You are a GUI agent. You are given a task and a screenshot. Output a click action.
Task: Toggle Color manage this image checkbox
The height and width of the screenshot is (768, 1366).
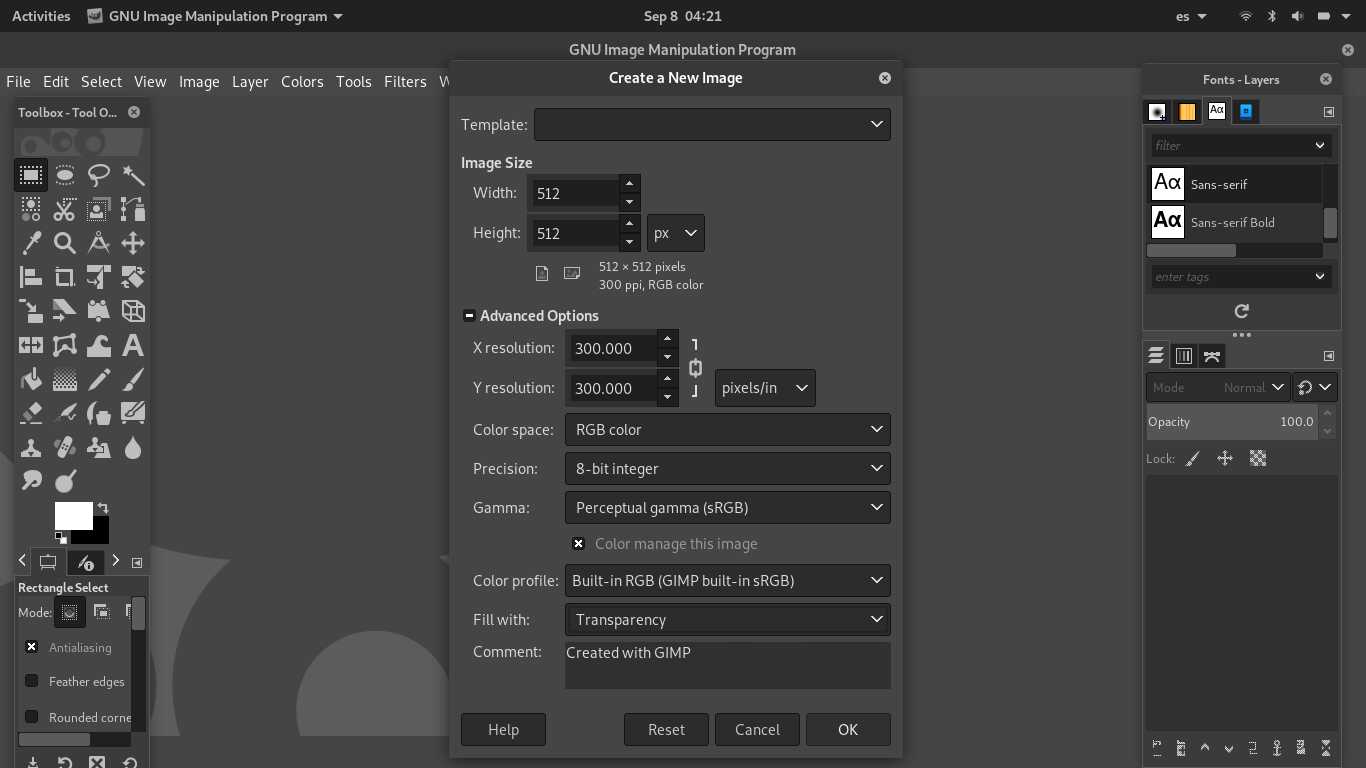click(x=579, y=544)
